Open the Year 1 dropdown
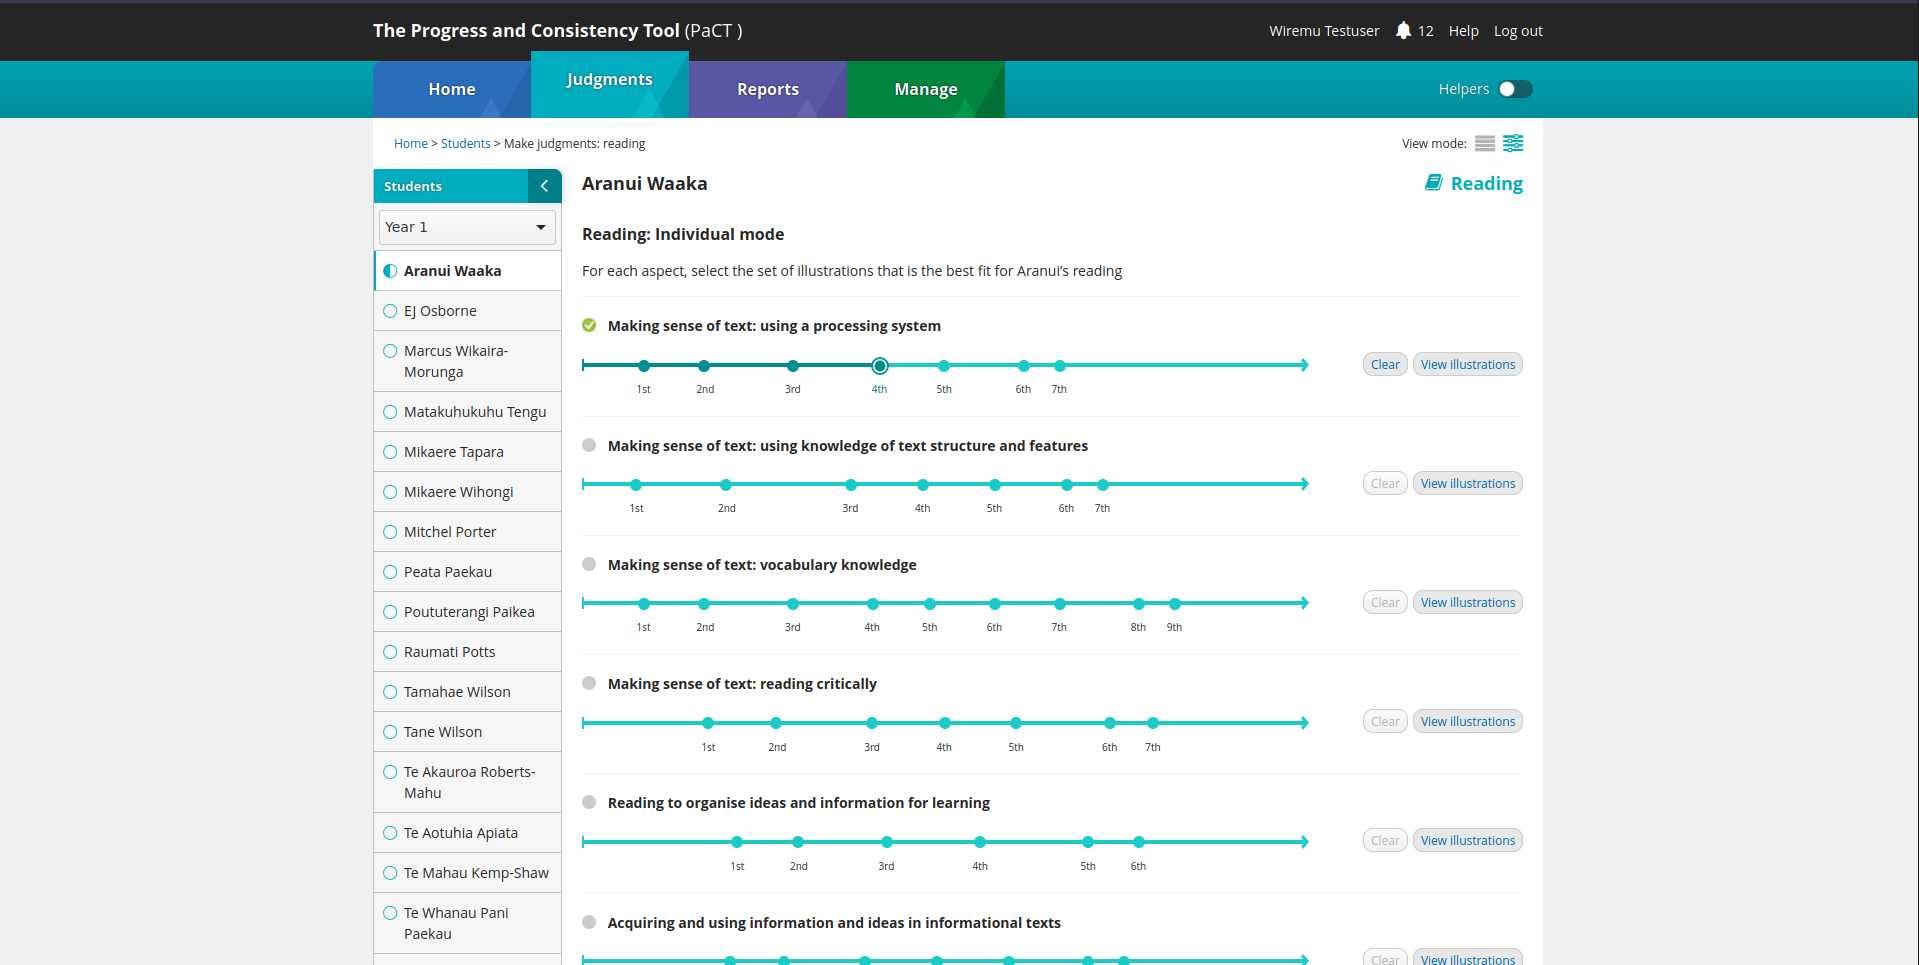 point(467,227)
